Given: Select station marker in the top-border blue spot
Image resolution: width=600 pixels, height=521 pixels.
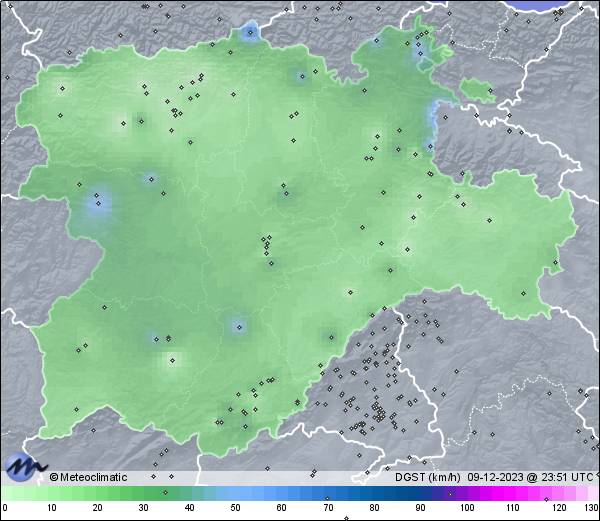Looking at the screenshot, I should (x=251, y=33).
